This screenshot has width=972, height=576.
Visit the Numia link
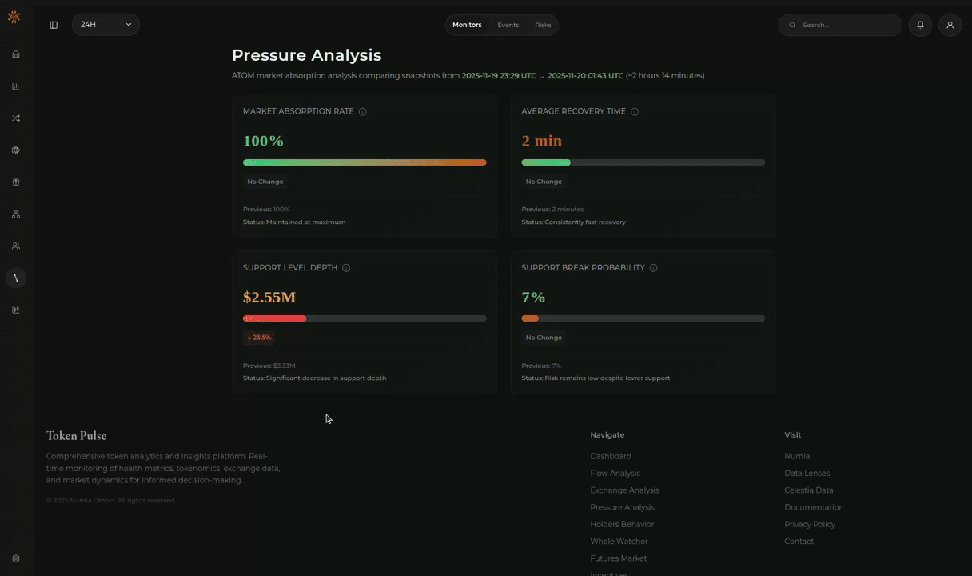[x=797, y=456]
